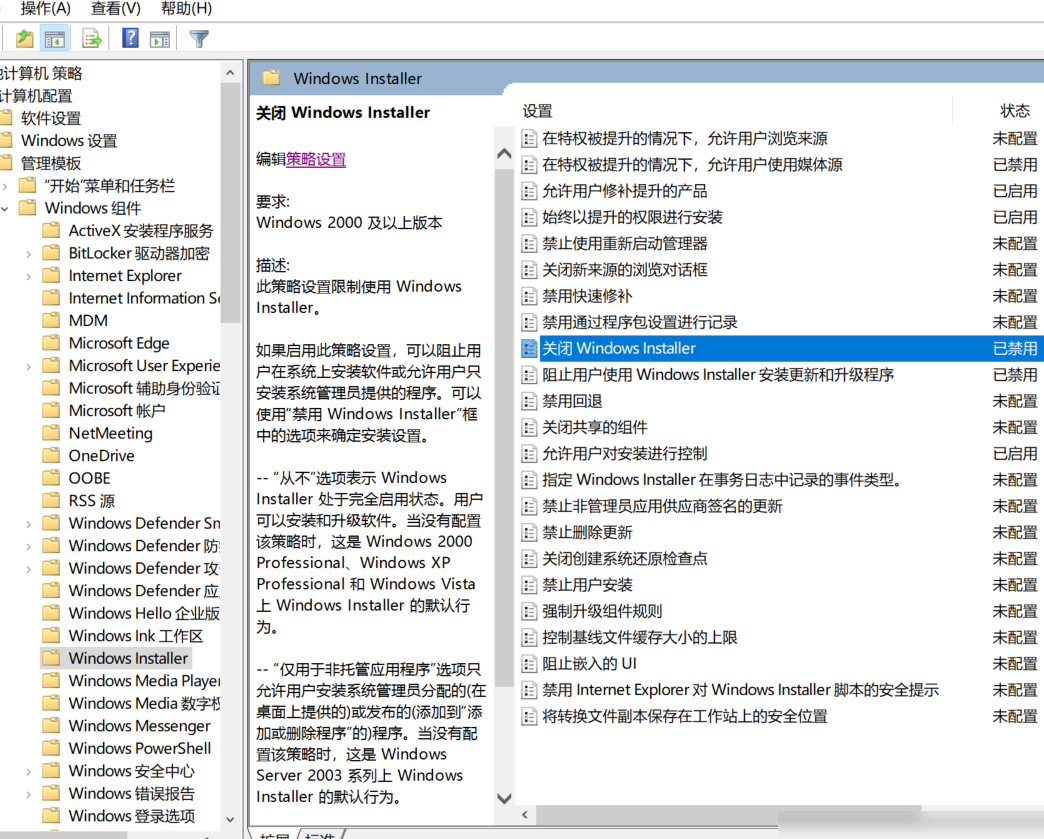1044x839 pixels.
Task: Click folder icon beside RSS 源
Action: pyautogui.click(x=51, y=500)
